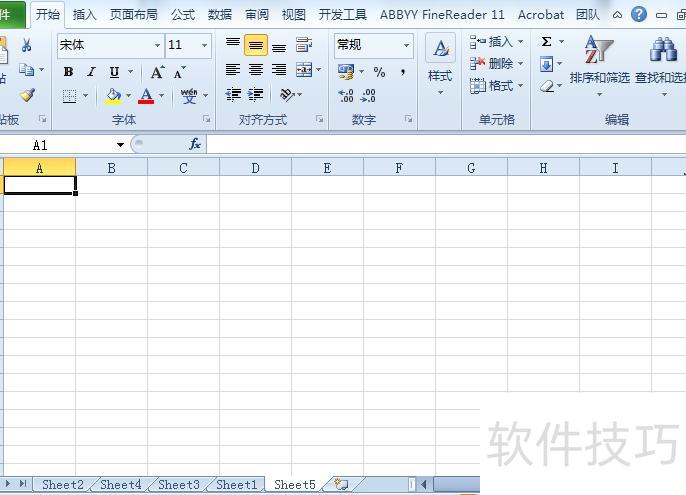This screenshot has height=495, width=686.
Task: Open 查找和选择 binoculars find tool
Action: coord(662,66)
